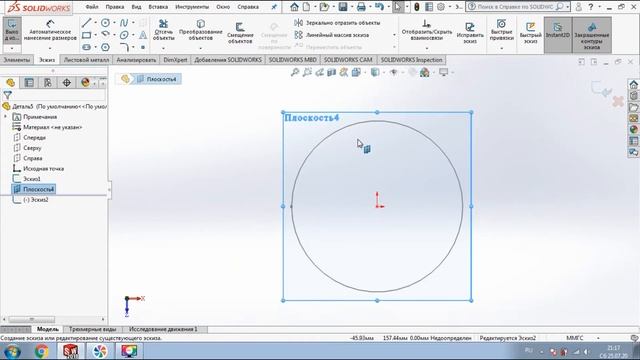Click Линейный массив эскиза button
The width and height of the screenshot is (640, 360).
coord(332,35)
